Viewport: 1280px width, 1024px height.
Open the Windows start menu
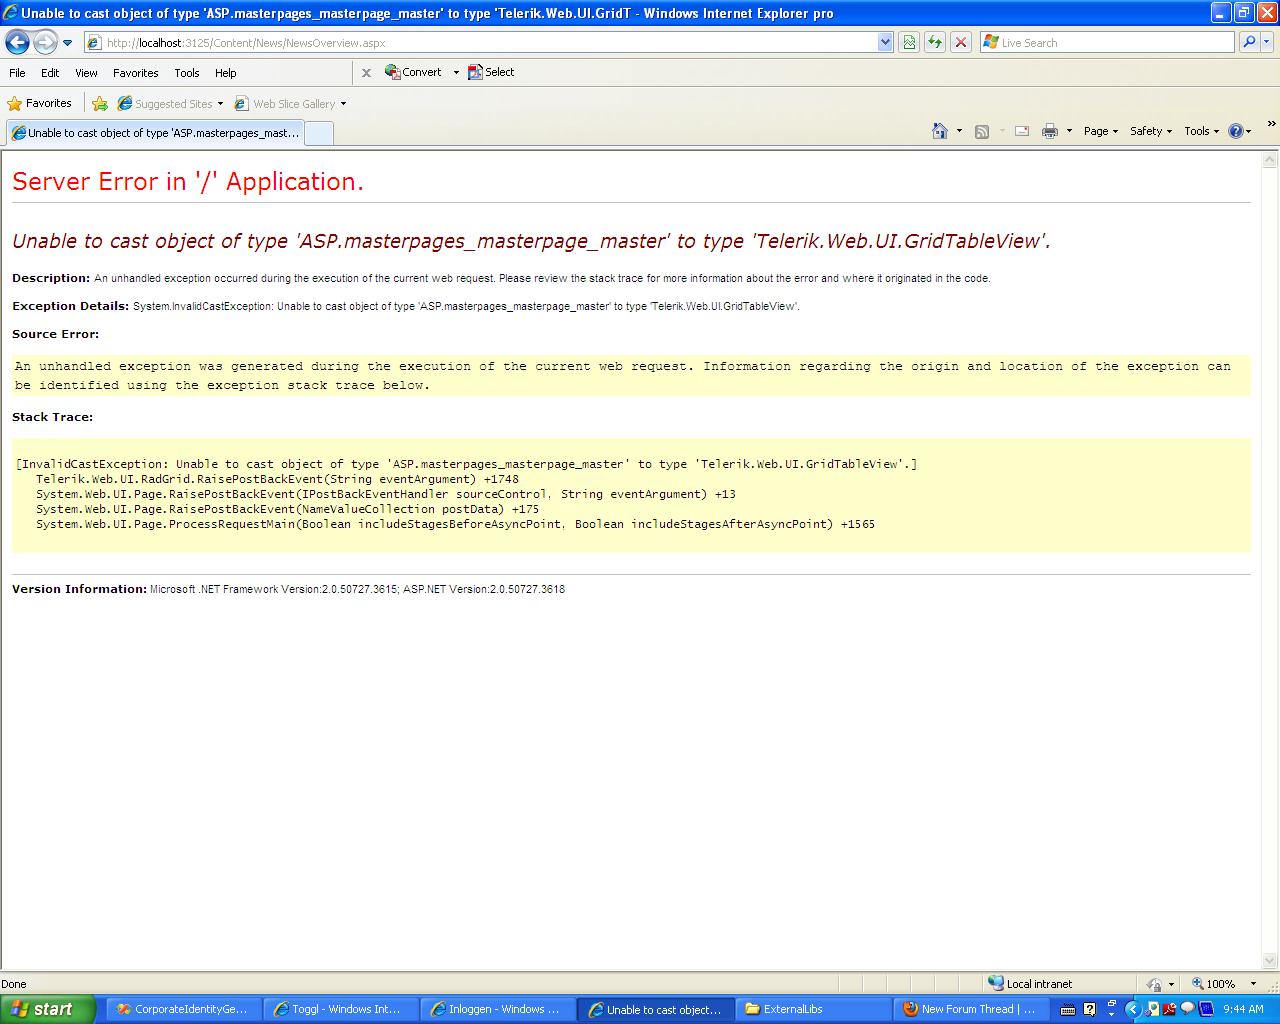48,1009
